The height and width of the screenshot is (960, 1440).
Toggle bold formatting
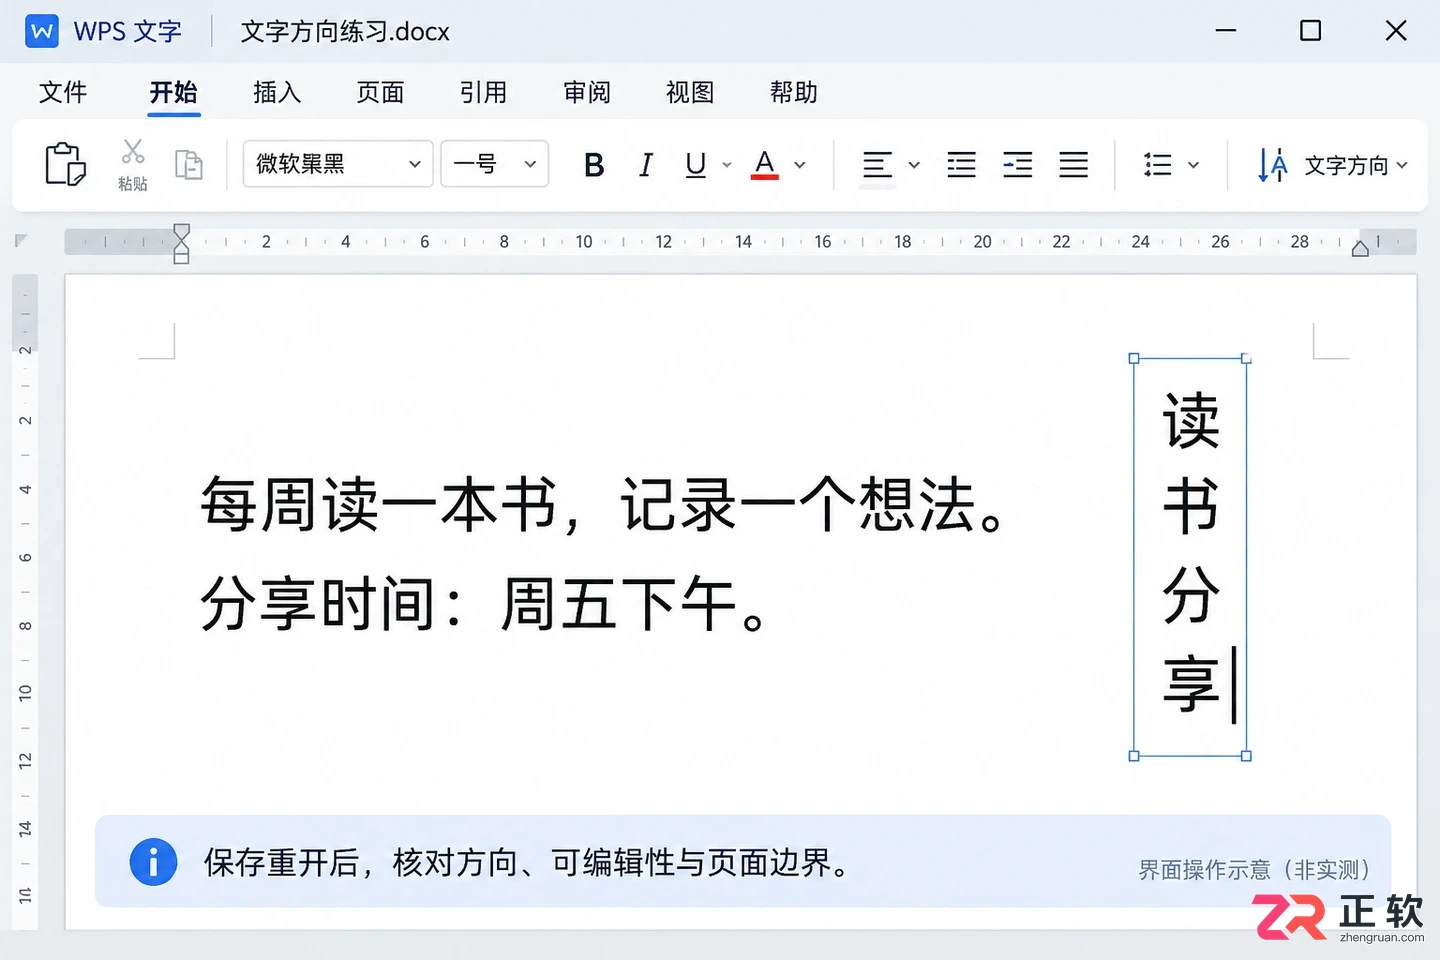(x=594, y=165)
